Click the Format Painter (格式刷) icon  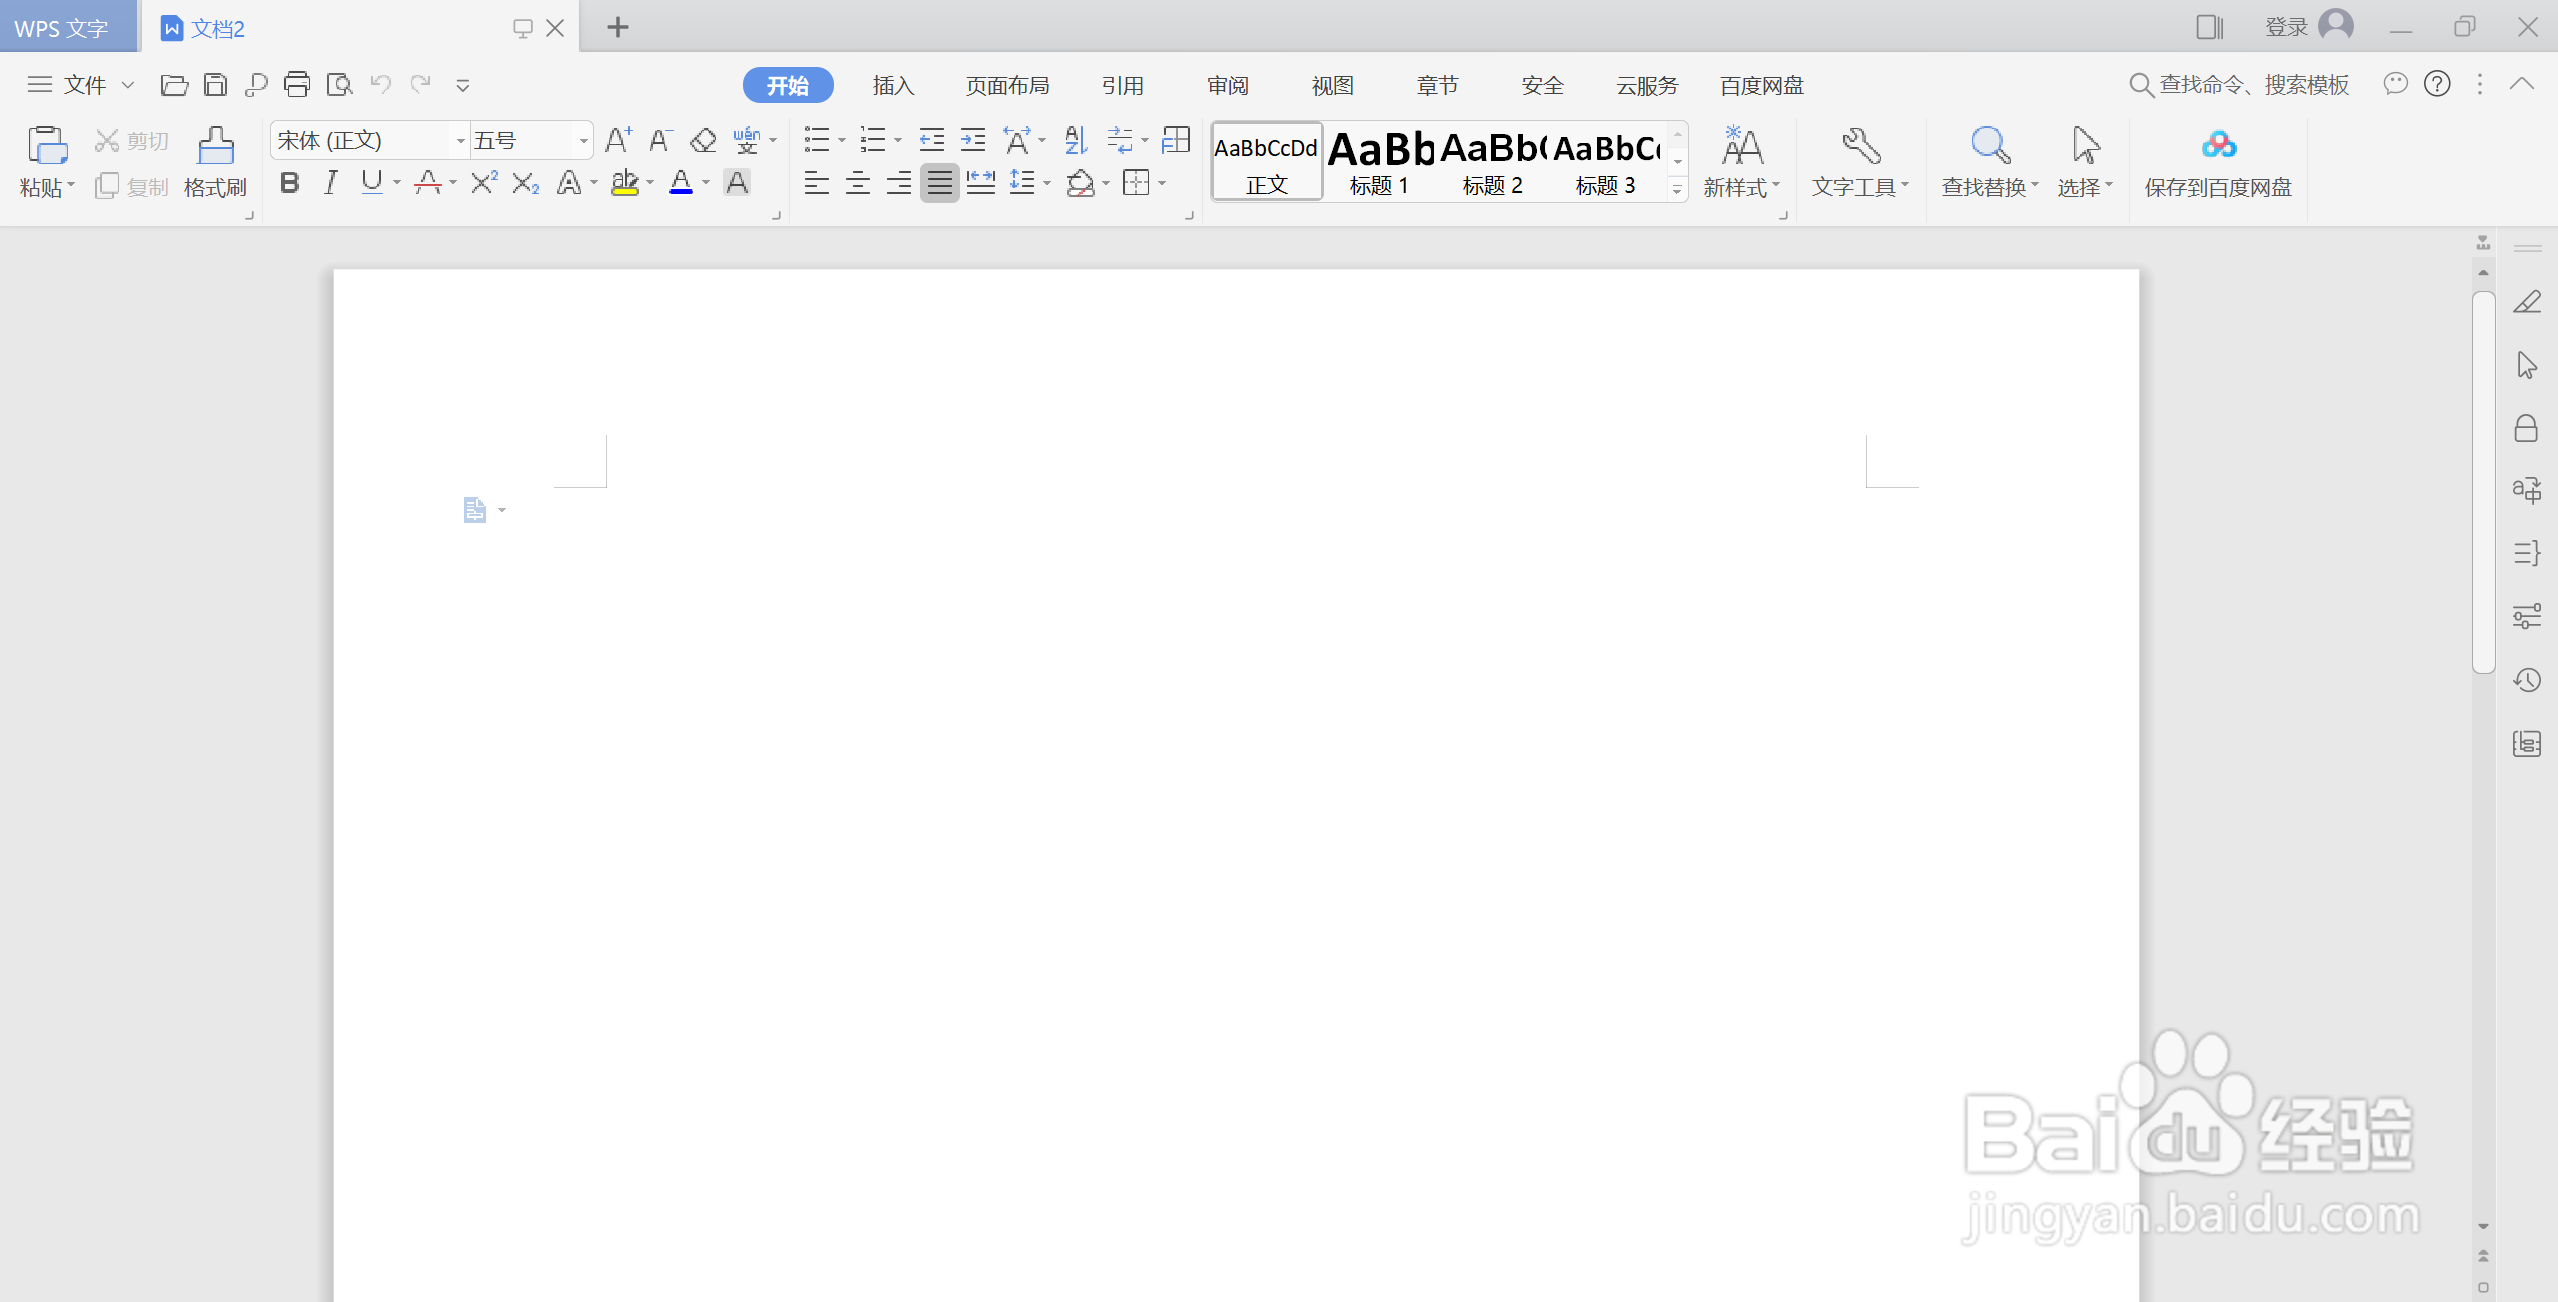(215, 147)
